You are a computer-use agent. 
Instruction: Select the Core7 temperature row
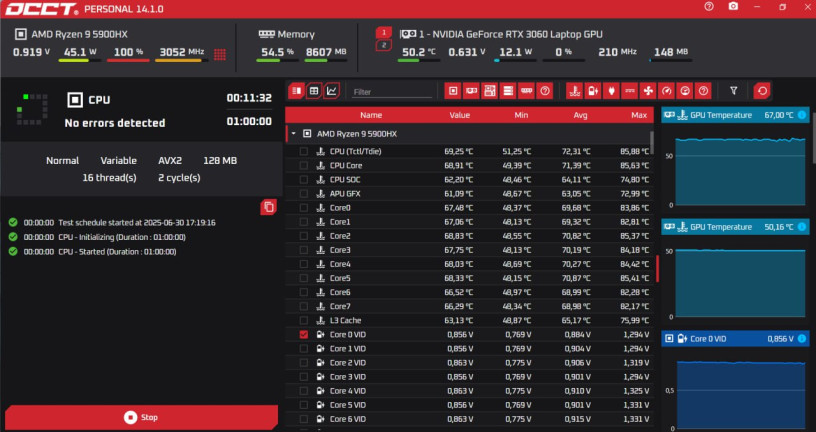469,306
